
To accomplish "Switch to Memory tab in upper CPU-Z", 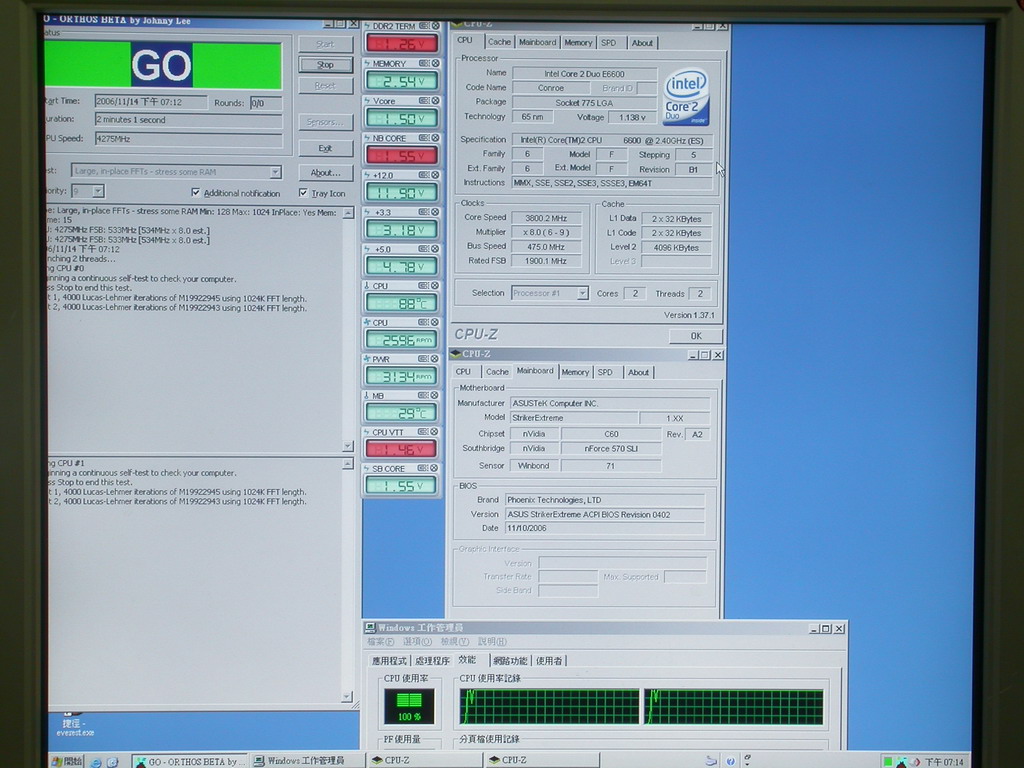I will (x=578, y=42).
